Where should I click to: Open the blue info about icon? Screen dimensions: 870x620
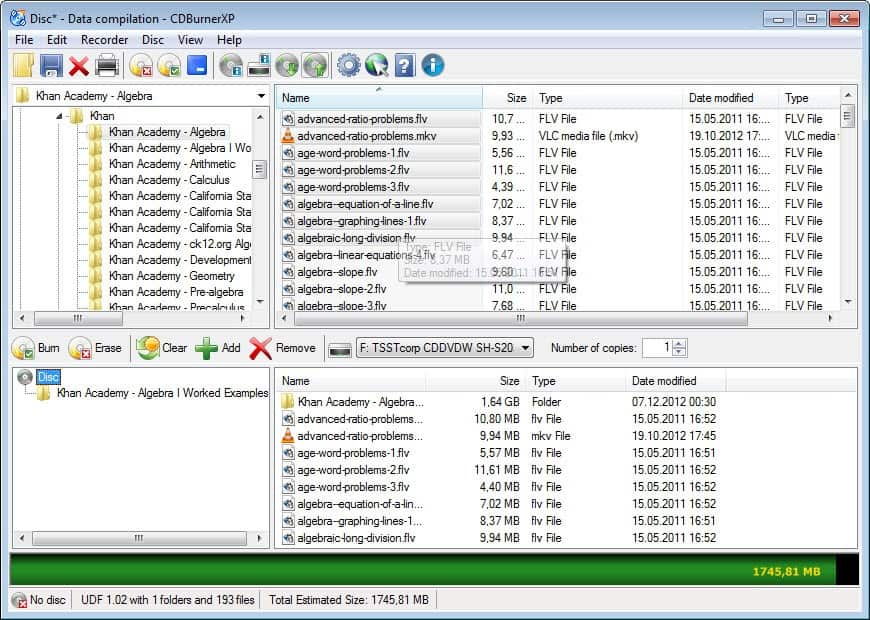[433, 65]
